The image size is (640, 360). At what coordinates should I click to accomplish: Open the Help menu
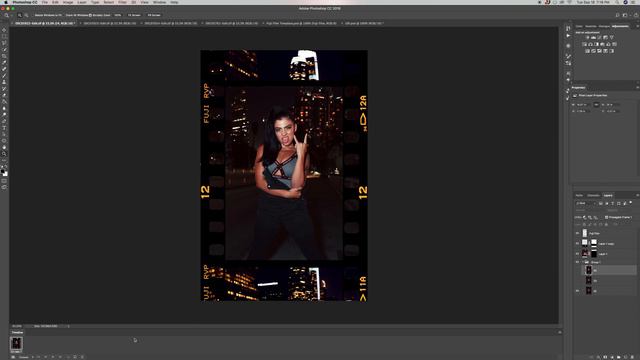pyautogui.click(x=174, y=2)
